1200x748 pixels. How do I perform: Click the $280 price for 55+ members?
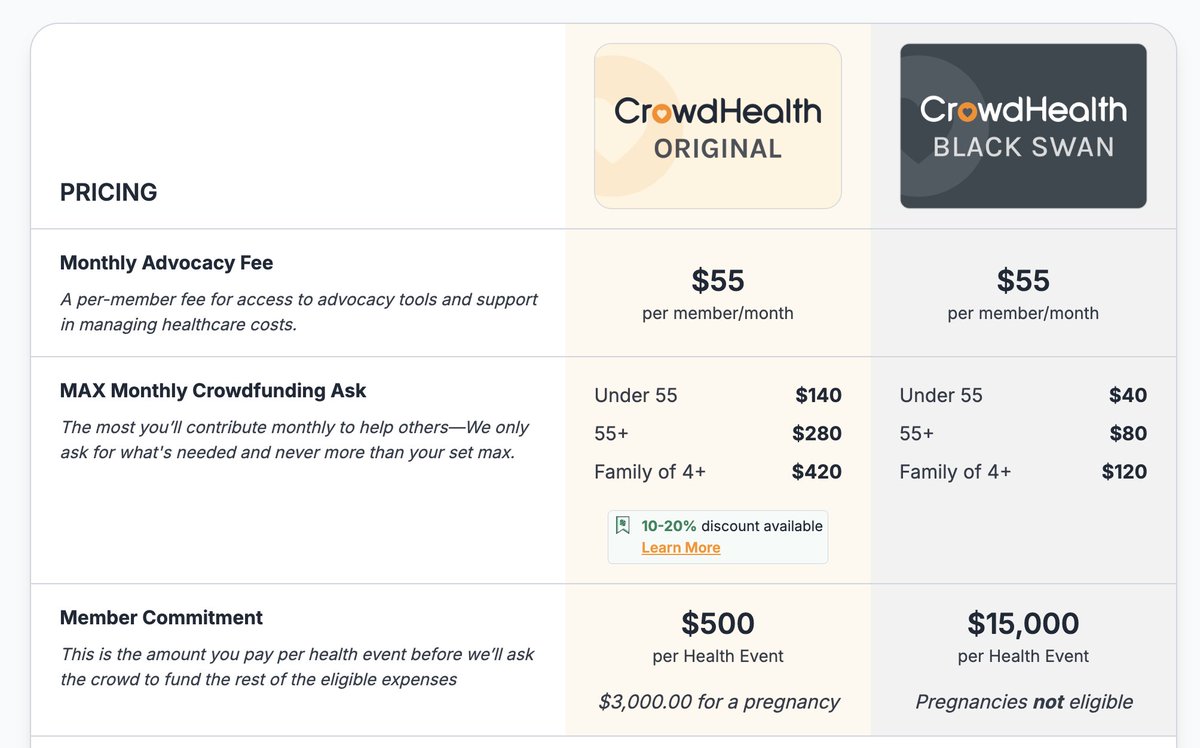click(x=816, y=434)
